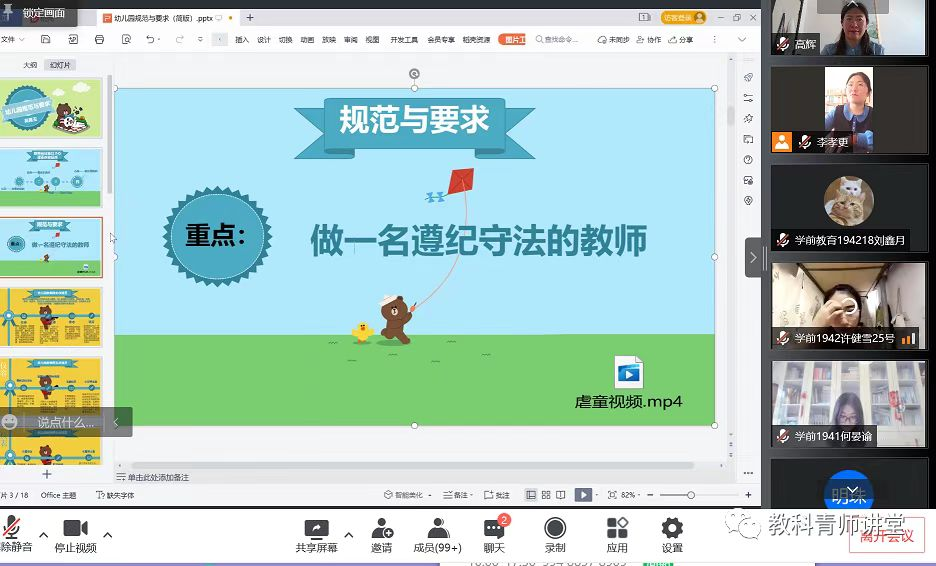Open meeting Settings (设置) gear
The image size is (936, 566).
(x=672, y=530)
